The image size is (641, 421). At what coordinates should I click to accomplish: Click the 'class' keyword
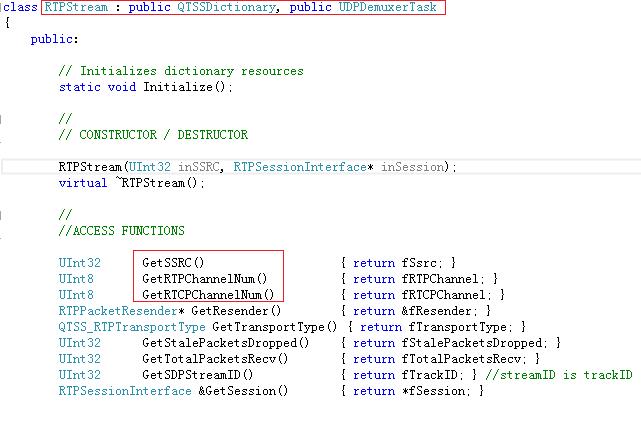(x=20, y=7)
